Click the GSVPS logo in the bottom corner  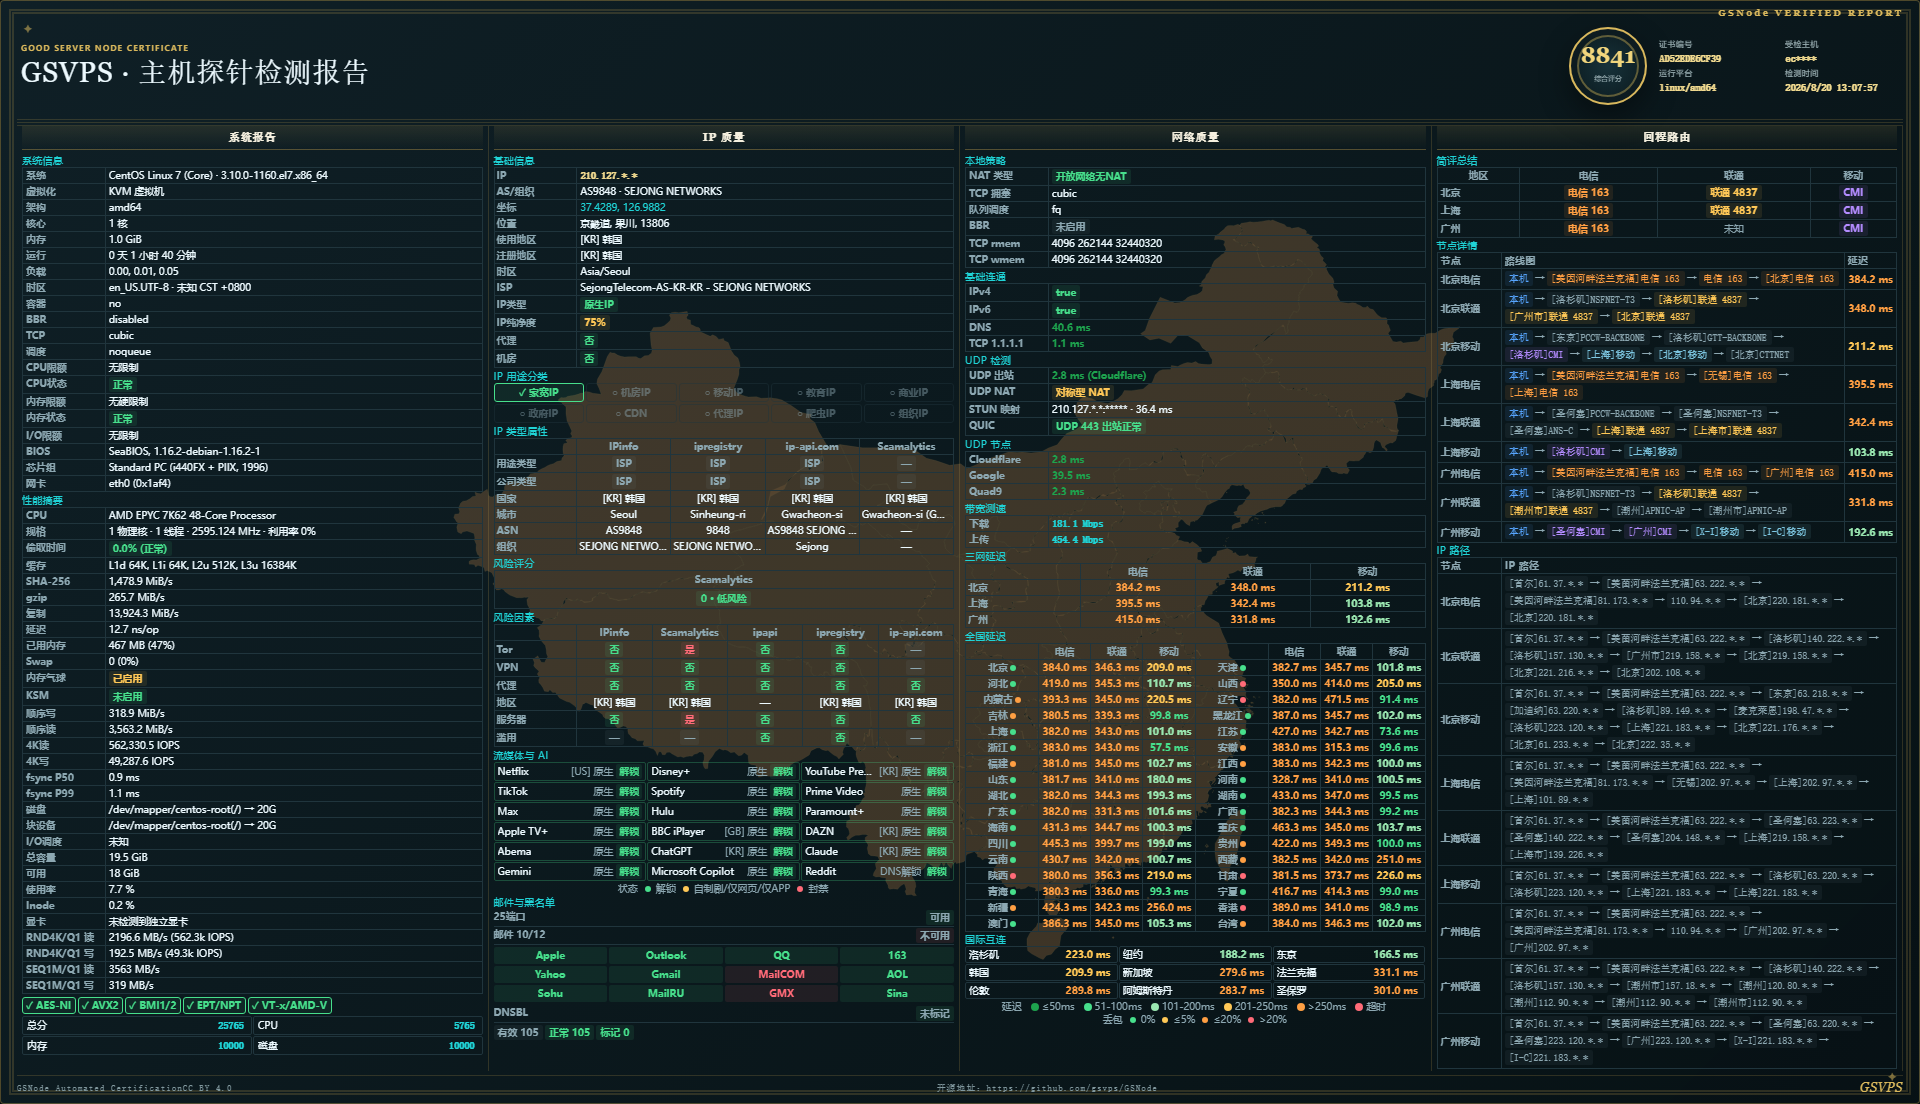click(x=1880, y=1087)
